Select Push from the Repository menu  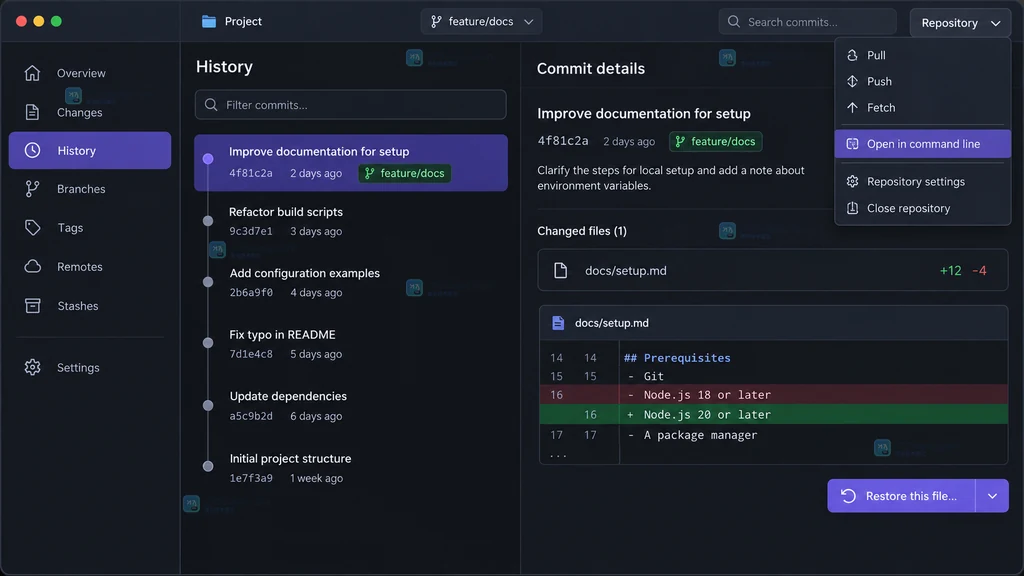point(922,81)
